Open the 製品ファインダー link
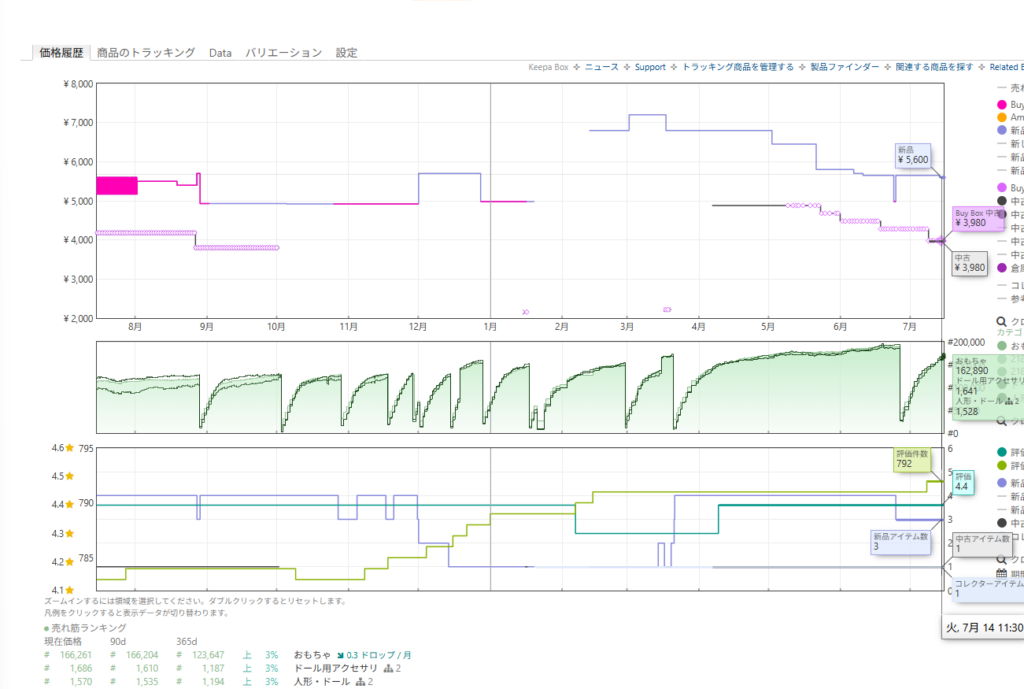Image resolution: width=1024 pixels, height=689 pixels. [x=844, y=67]
